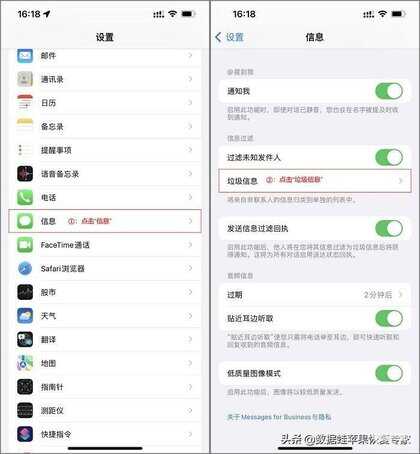The width and height of the screenshot is (420, 454).
Task: Open the 地图 settings row
Action: [105, 363]
